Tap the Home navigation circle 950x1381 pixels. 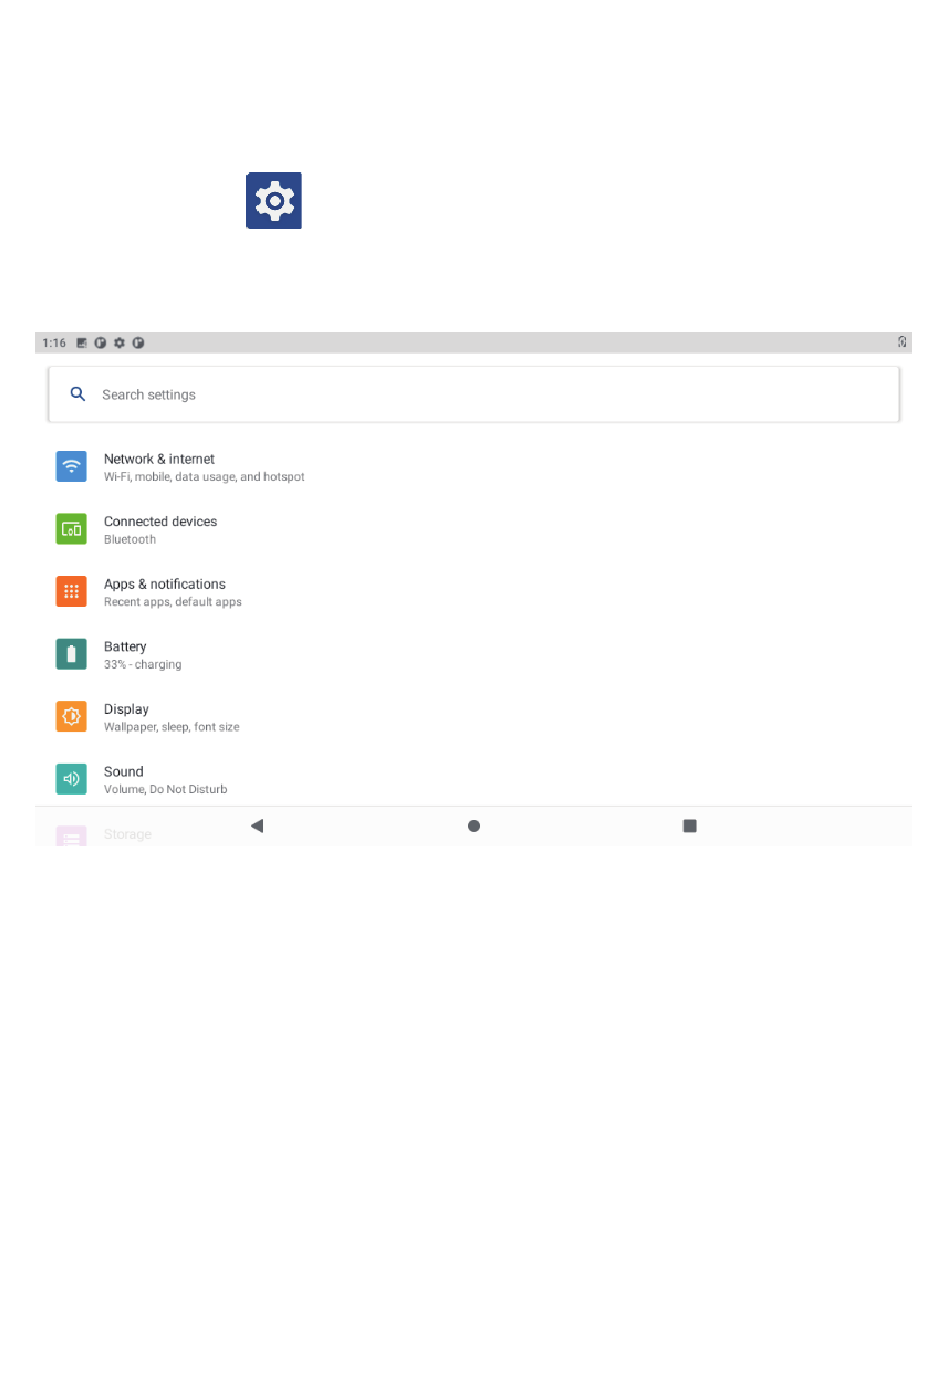click(474, 826)
